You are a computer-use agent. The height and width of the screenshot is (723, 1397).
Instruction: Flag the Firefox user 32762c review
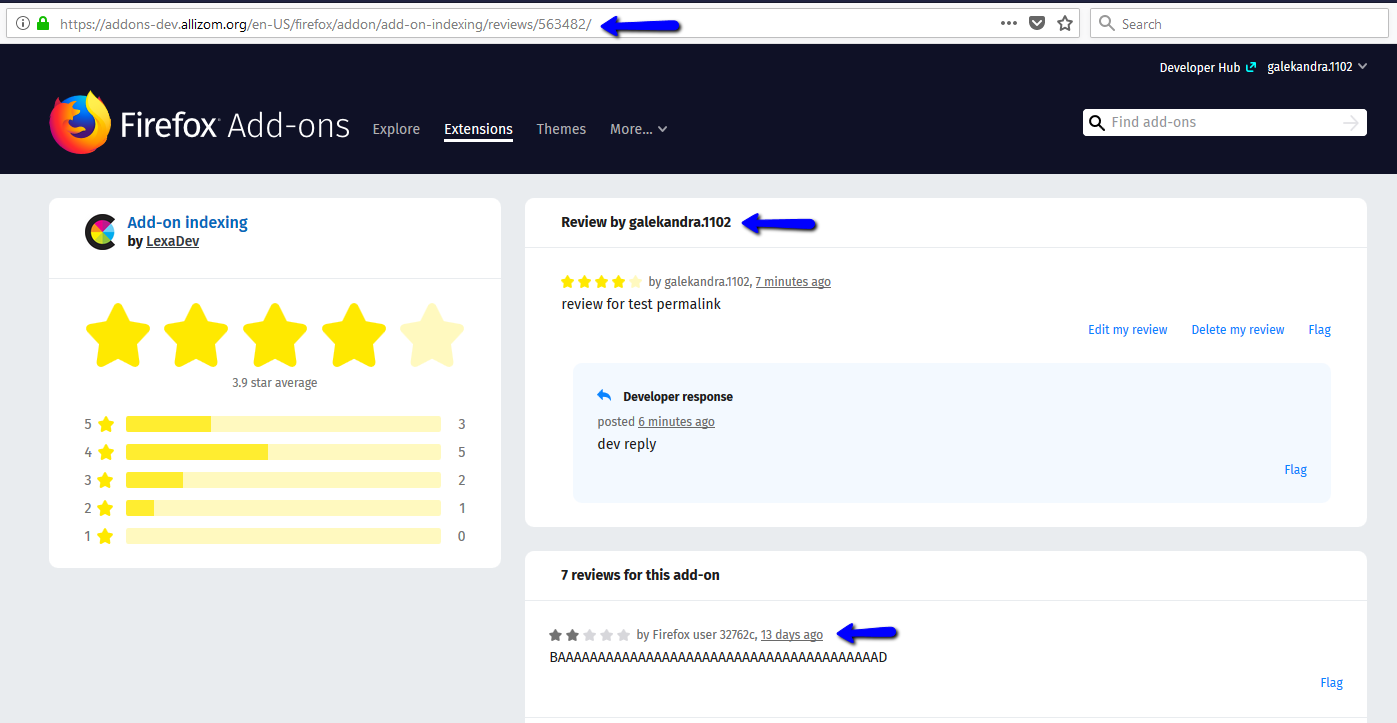click(1332, 683)
